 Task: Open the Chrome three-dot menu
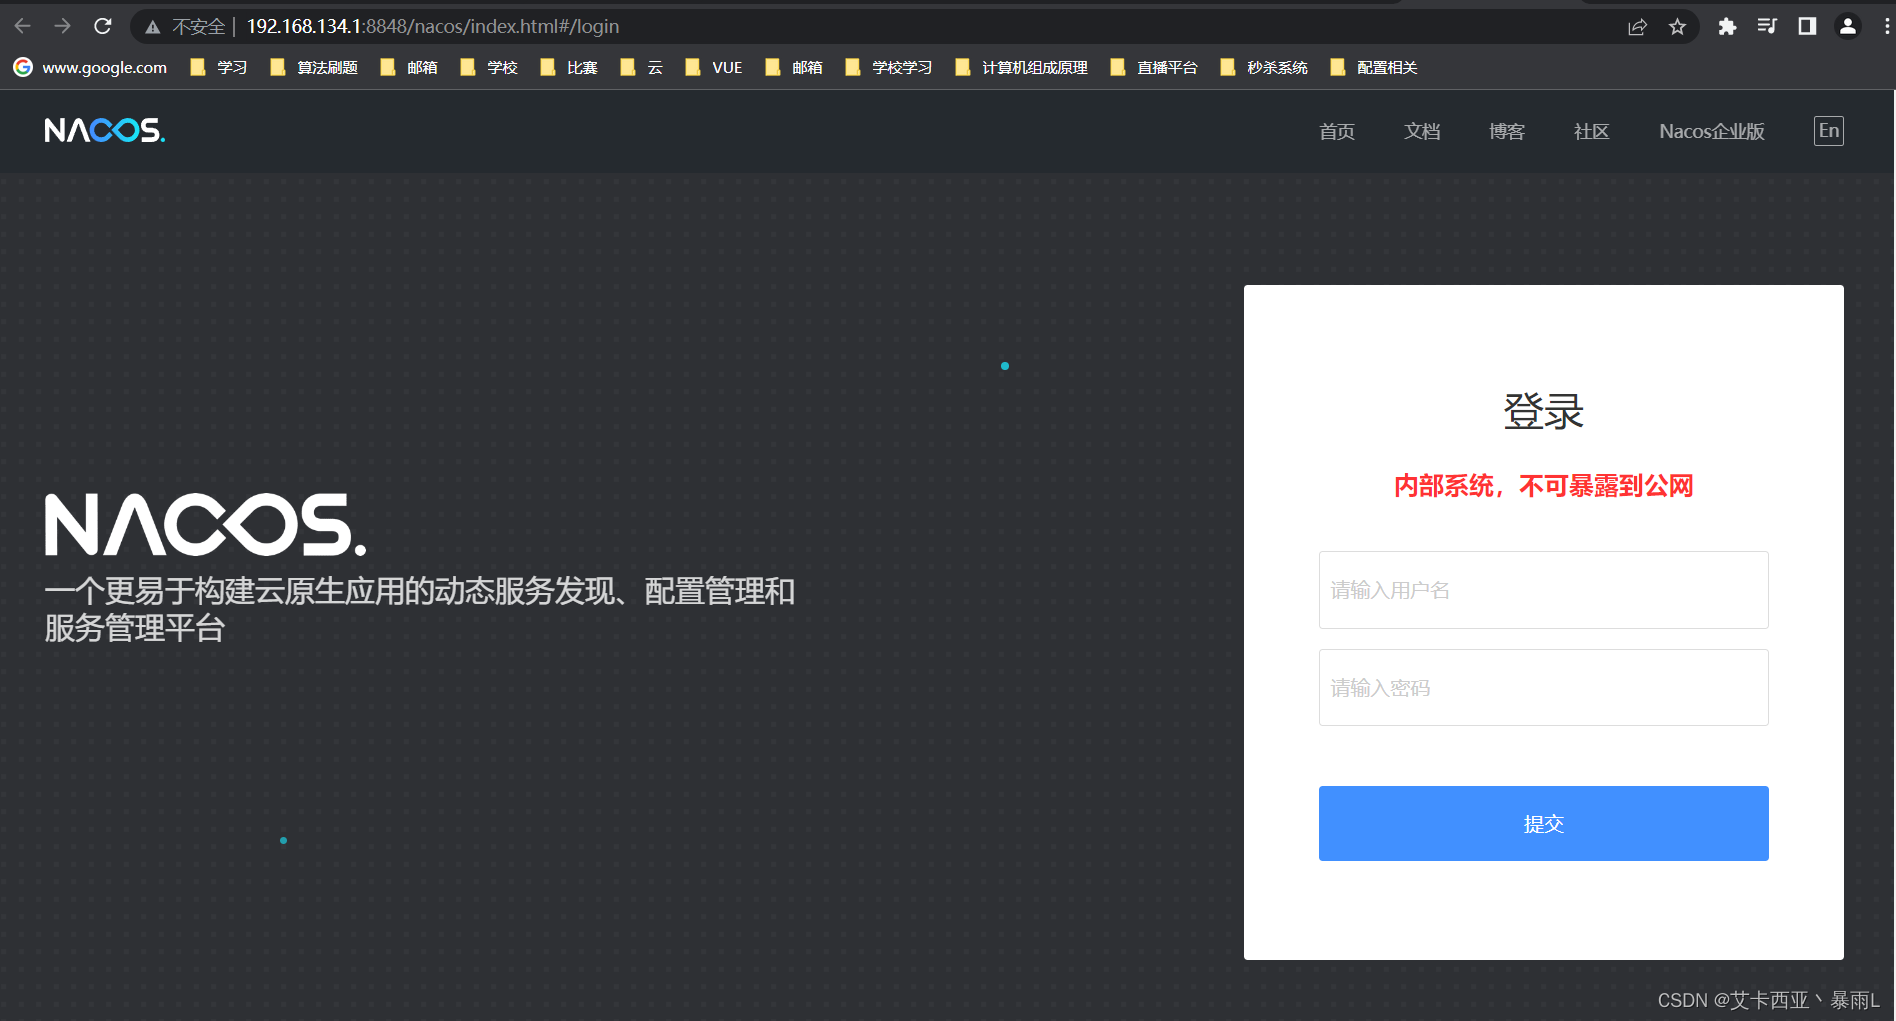[1886, 27]
